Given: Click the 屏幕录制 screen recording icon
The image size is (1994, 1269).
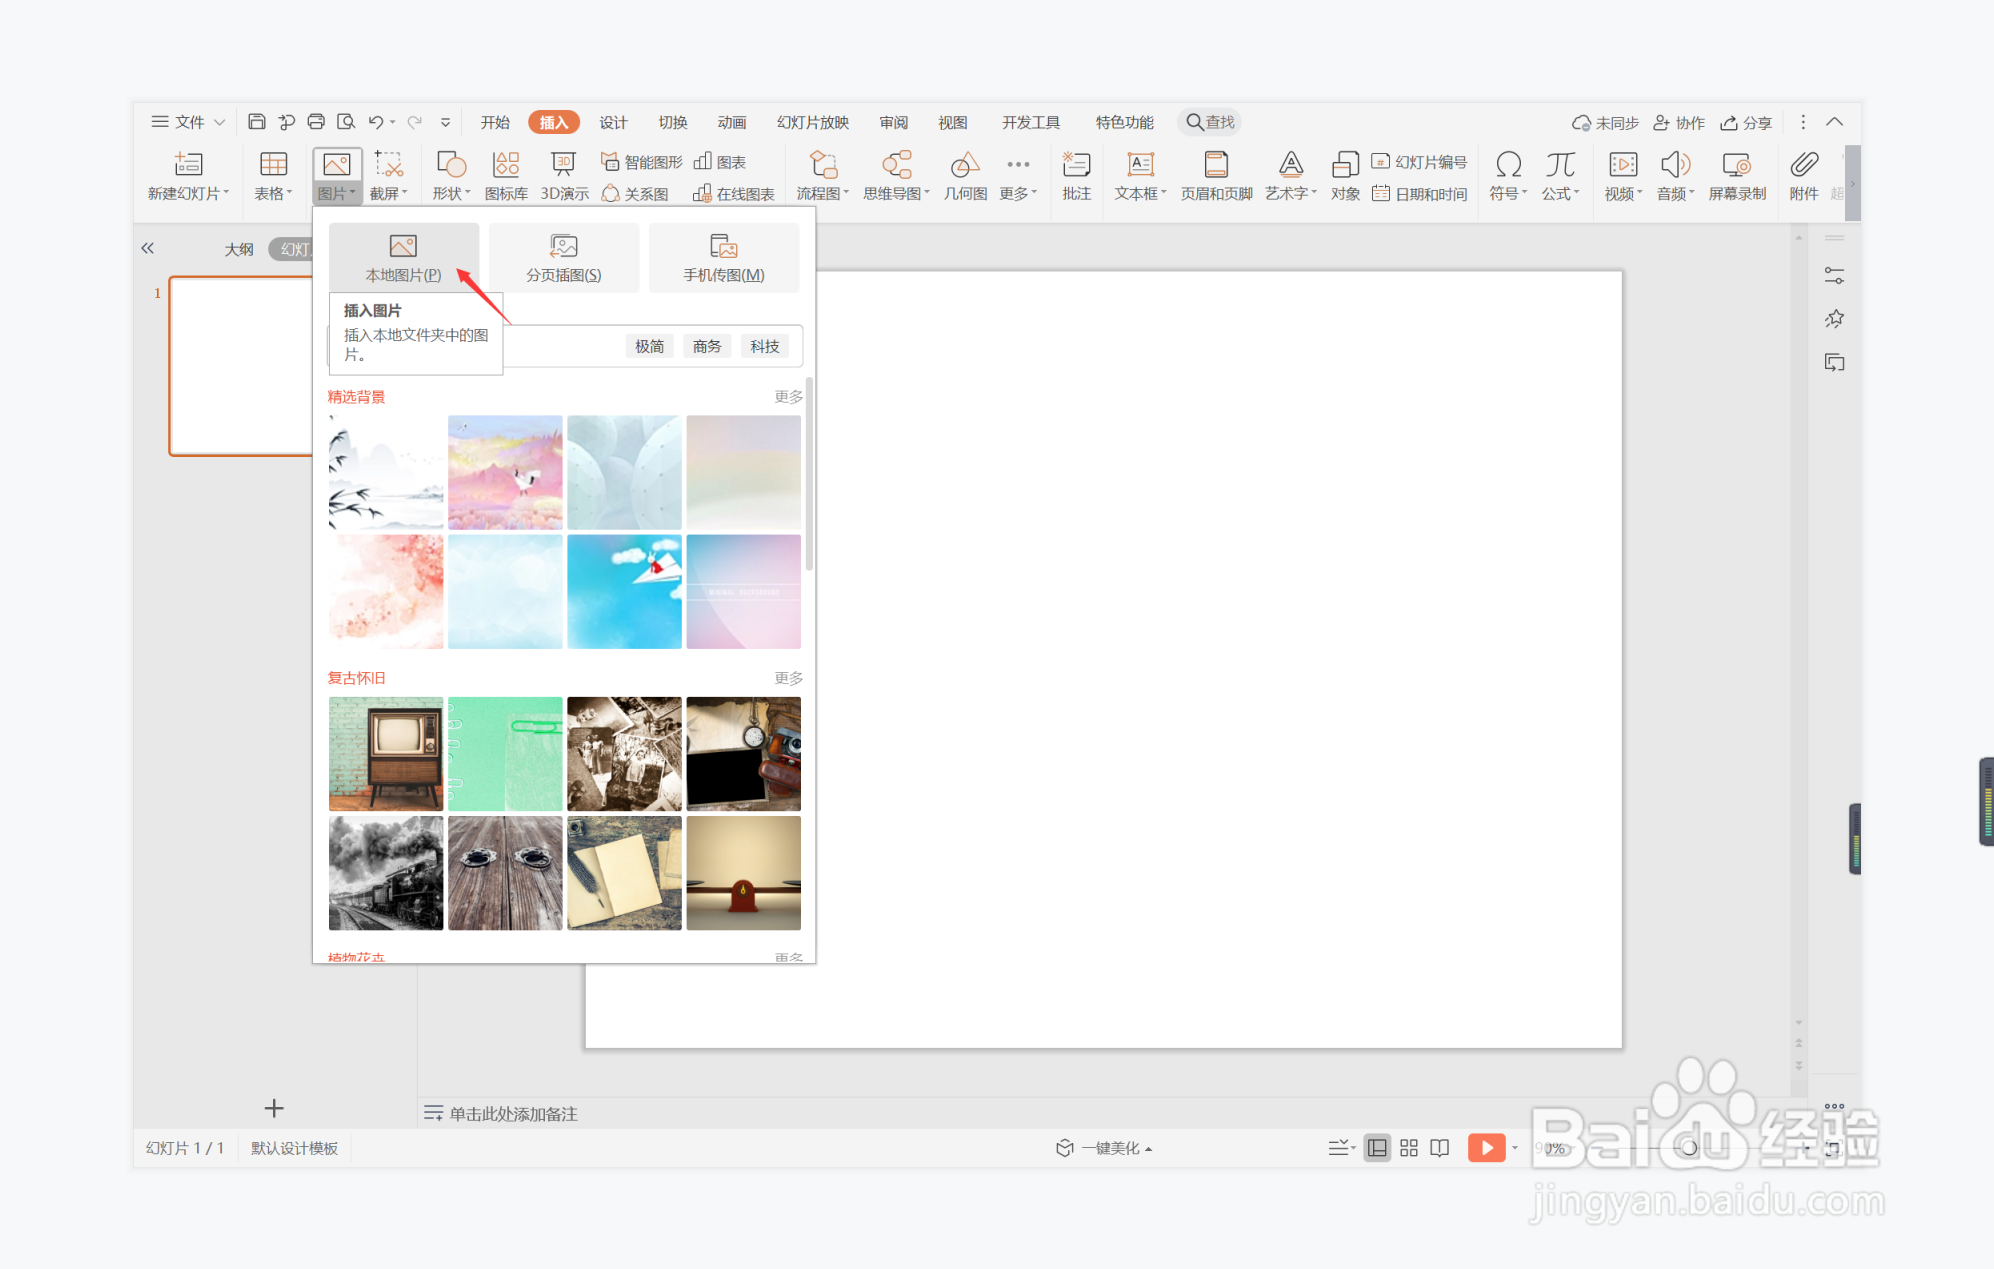Looking at the screenshot, I should [x=1736, y=175].
